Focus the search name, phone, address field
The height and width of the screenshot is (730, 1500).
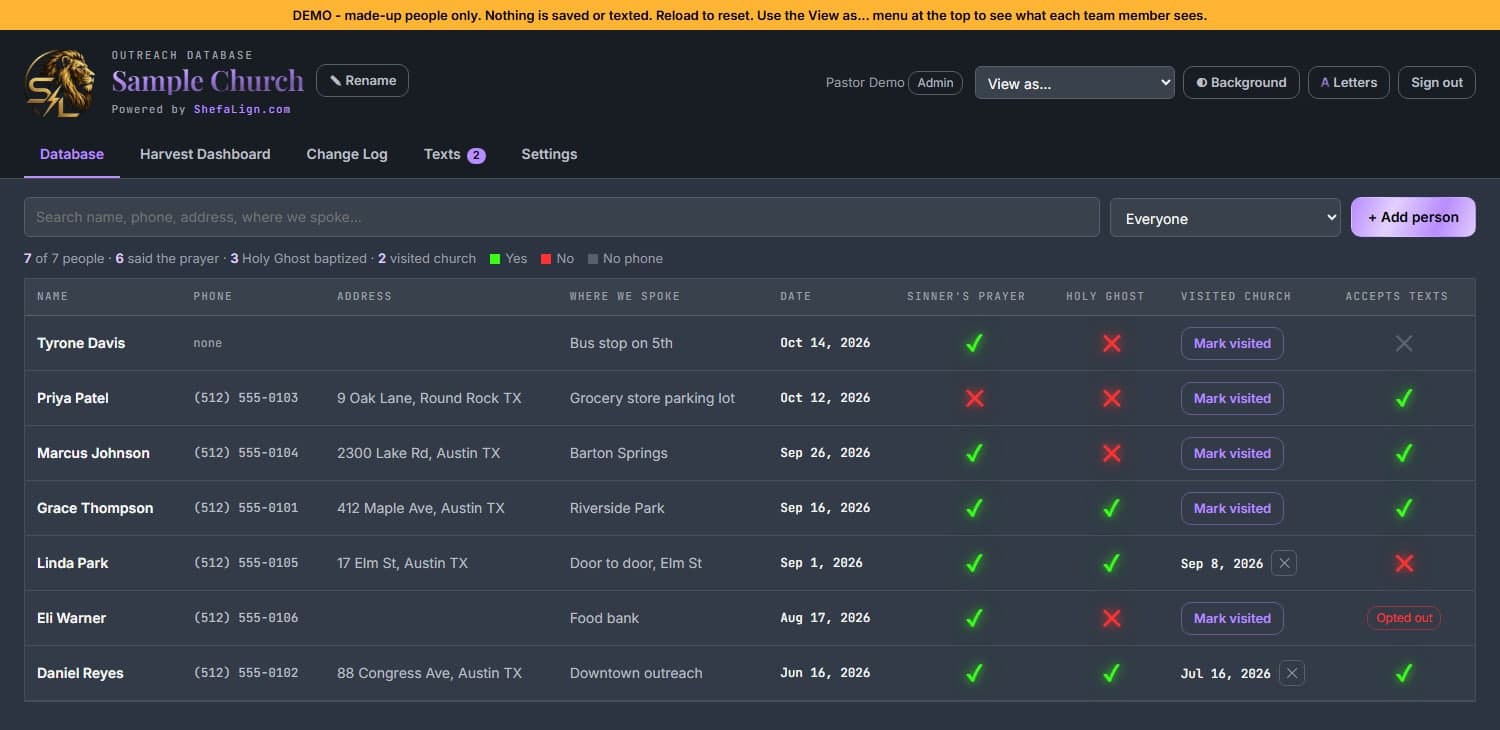click(x=562, y=217)
